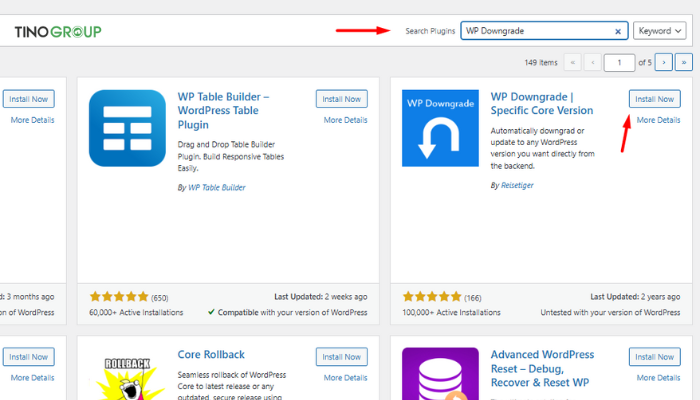Viewport: 700px width, 400px height.
Task: Click '60,000+ Active Installations' text
Action: (x=136, y=312)
